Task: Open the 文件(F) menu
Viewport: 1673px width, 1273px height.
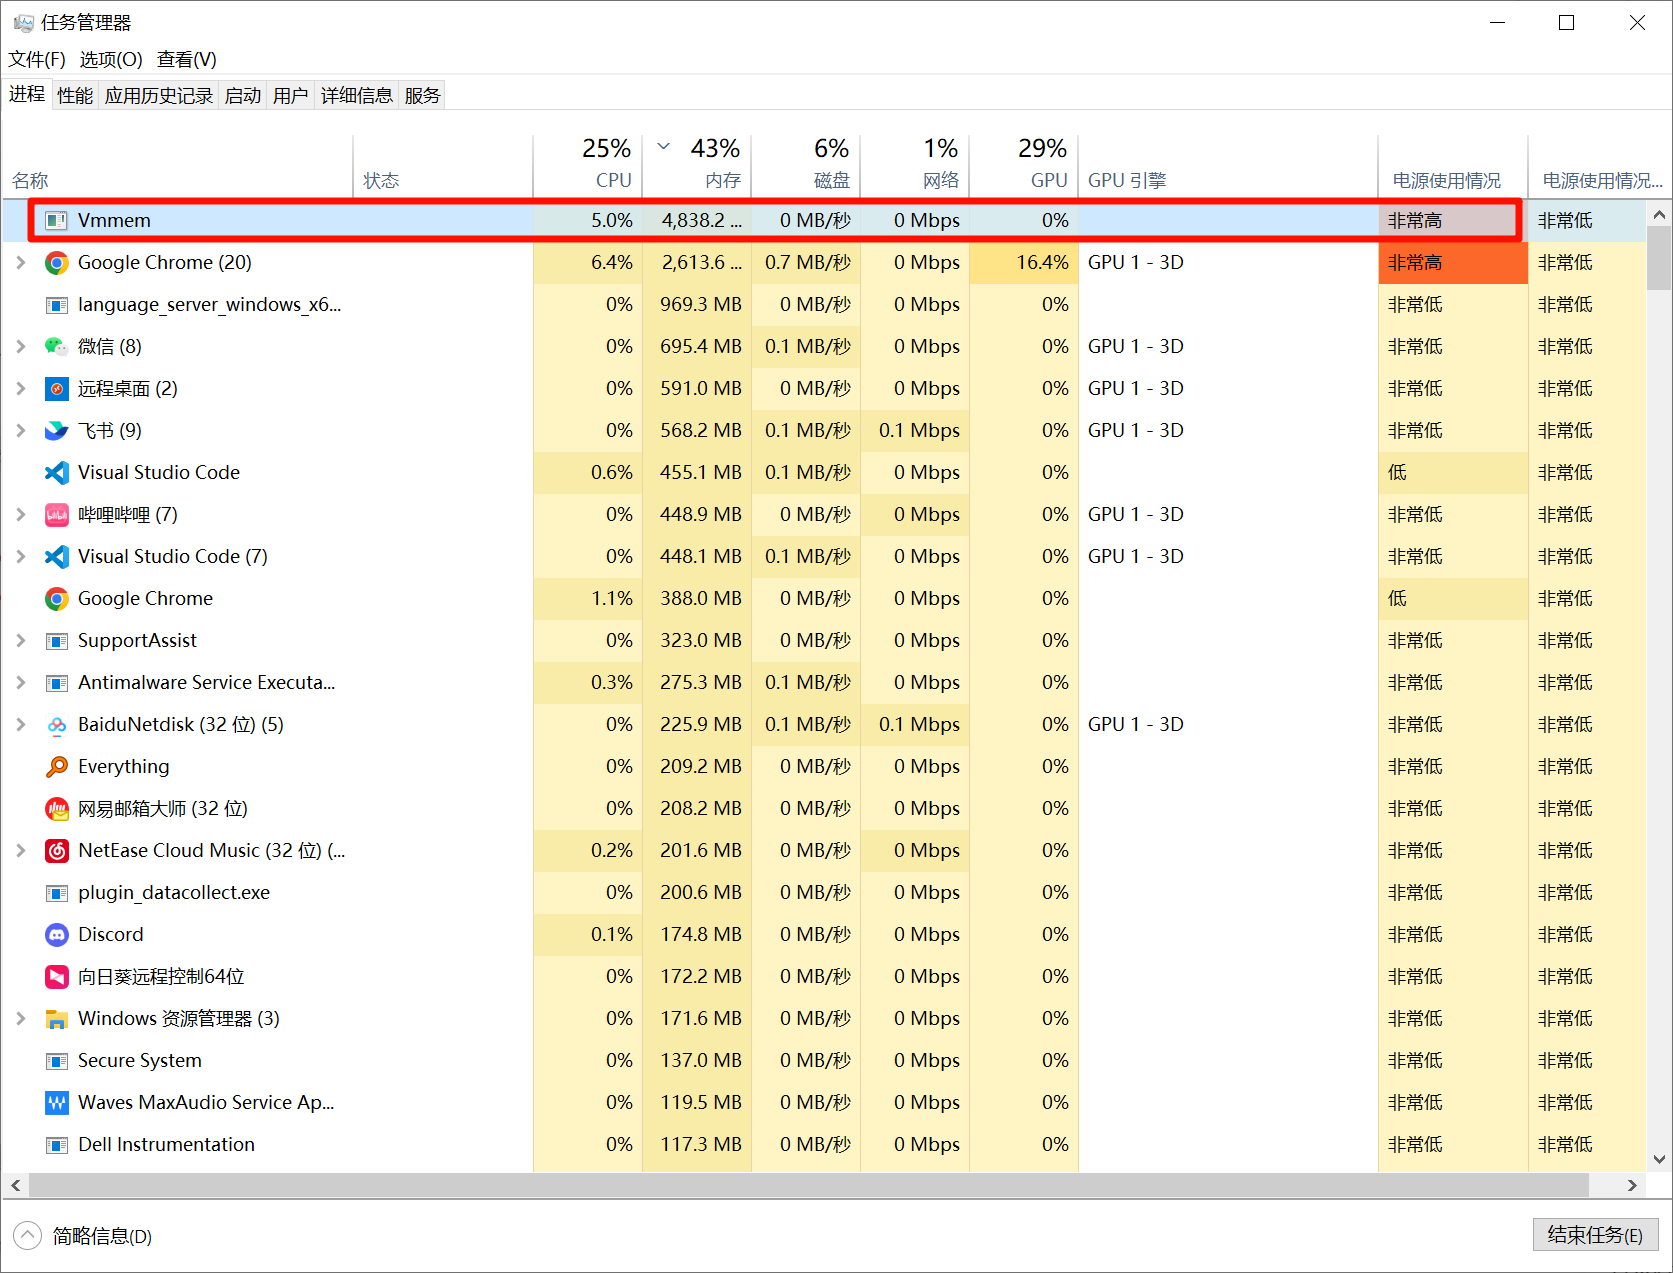Action: (37, 59)
